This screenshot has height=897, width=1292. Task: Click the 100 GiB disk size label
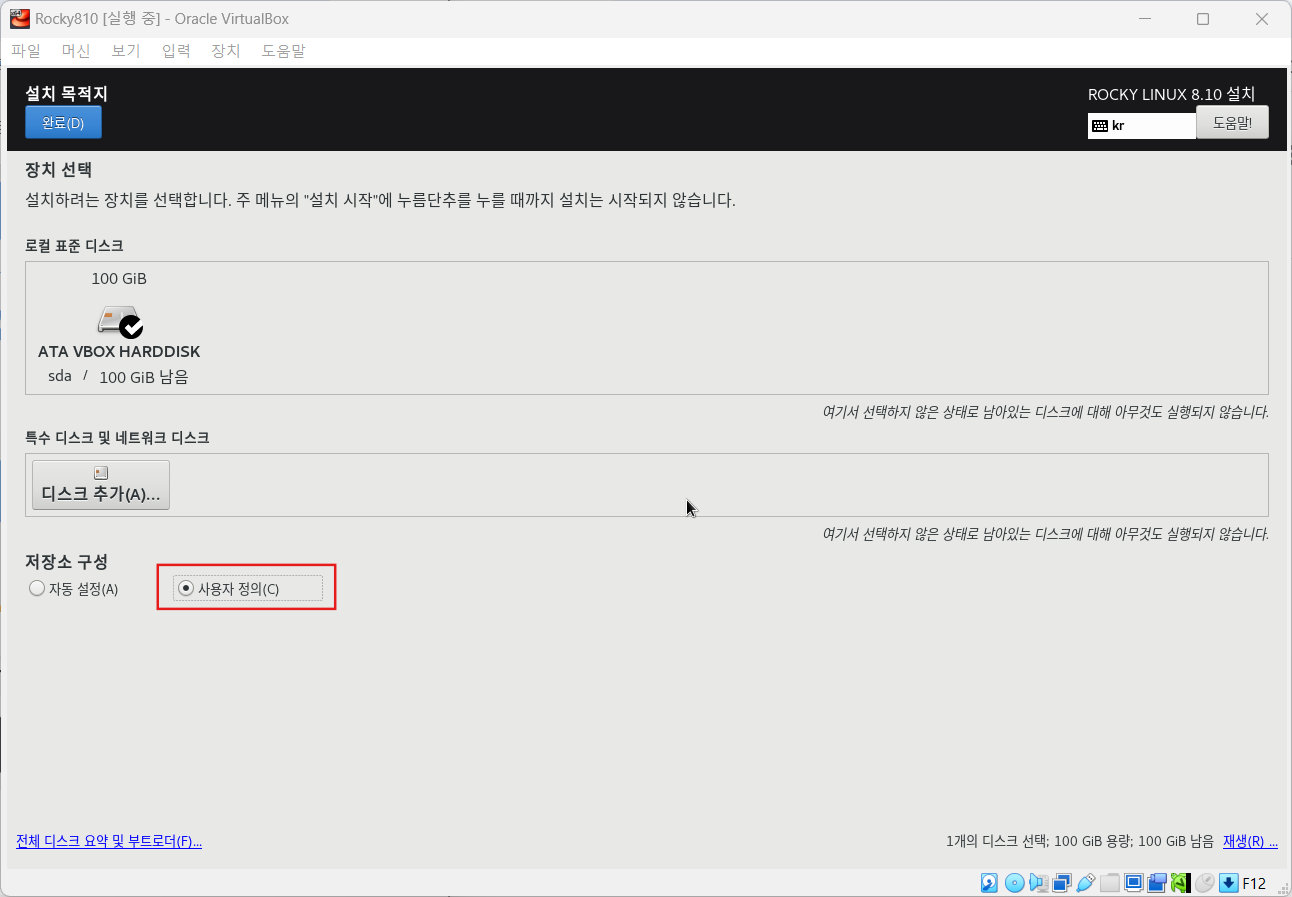click(x=119, y=279)
